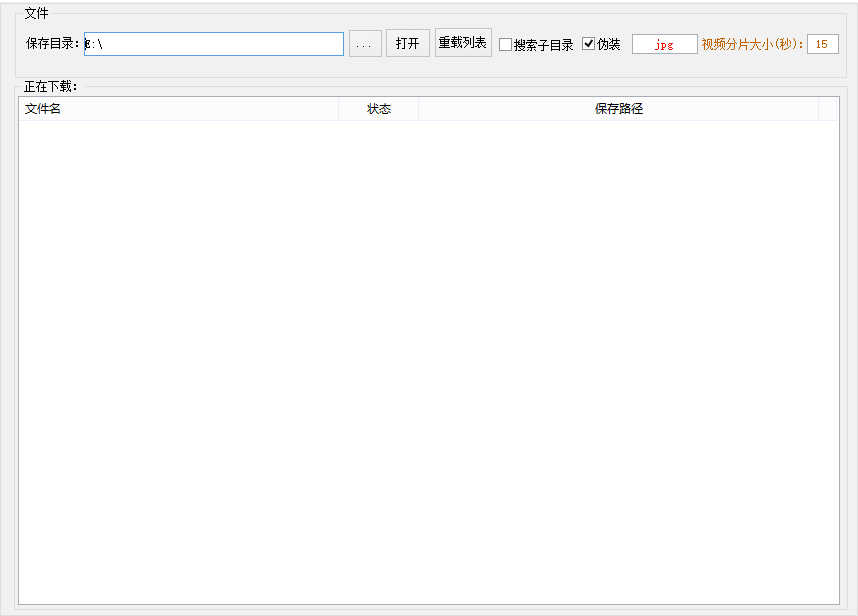Click the 搜索子目录 checkbox label text

[x=543, y=45]
